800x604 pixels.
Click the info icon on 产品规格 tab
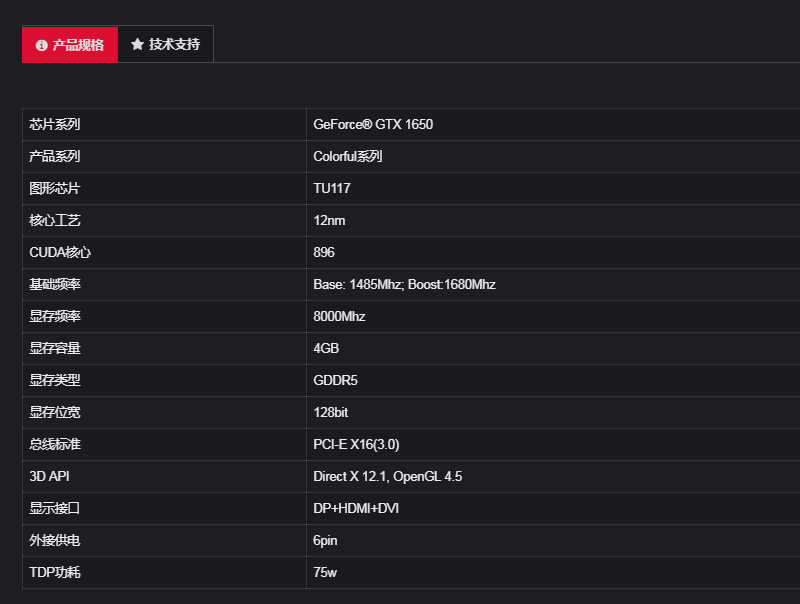(41, 45)
